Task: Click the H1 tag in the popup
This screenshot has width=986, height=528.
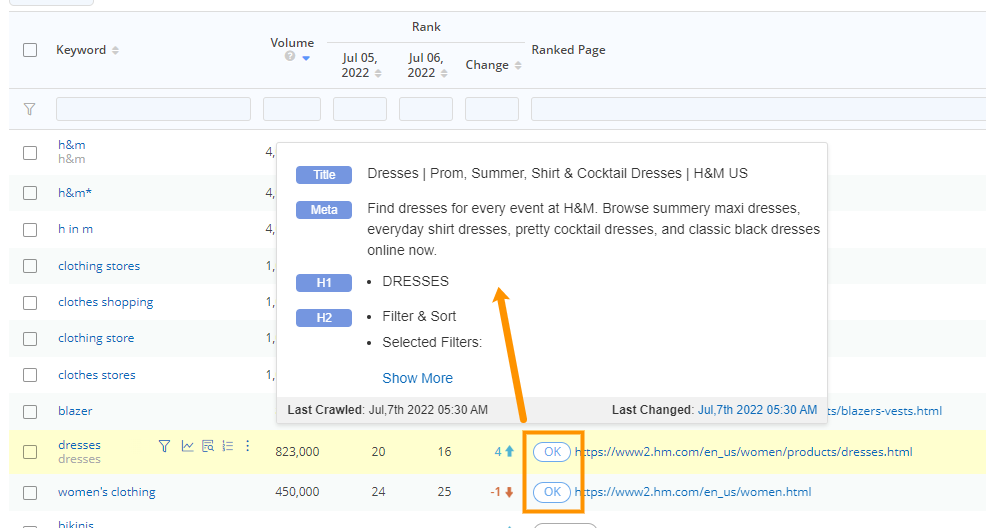Action: click(x=324, y=283)
